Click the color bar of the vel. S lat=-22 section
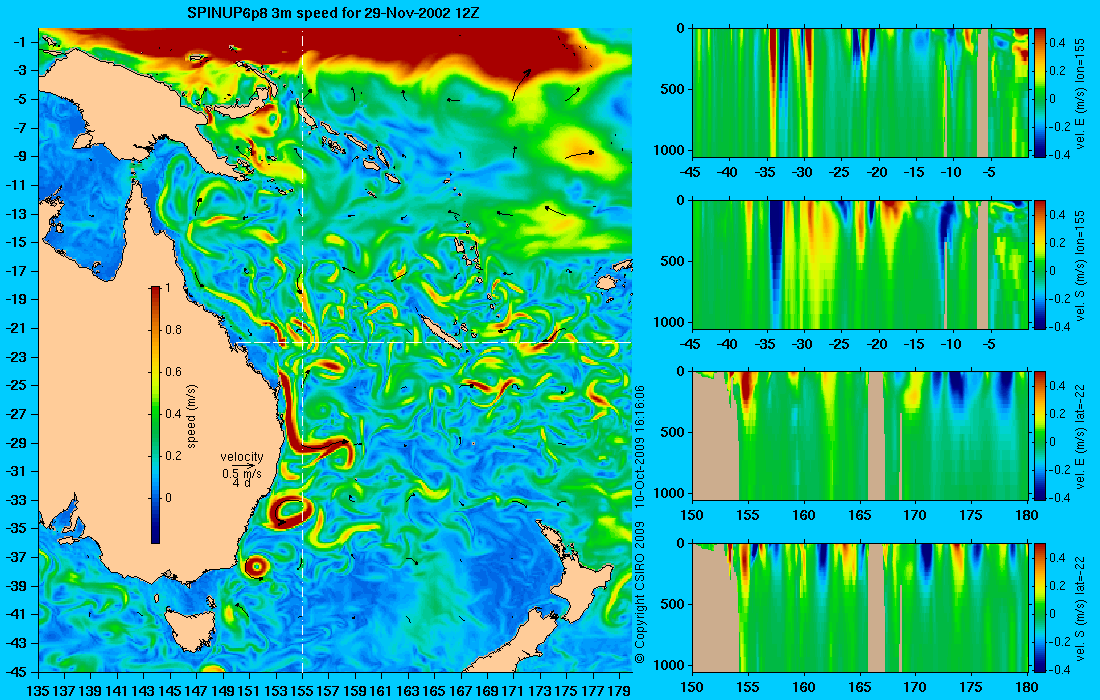The image size is (1100, 700). point(1040,607)
